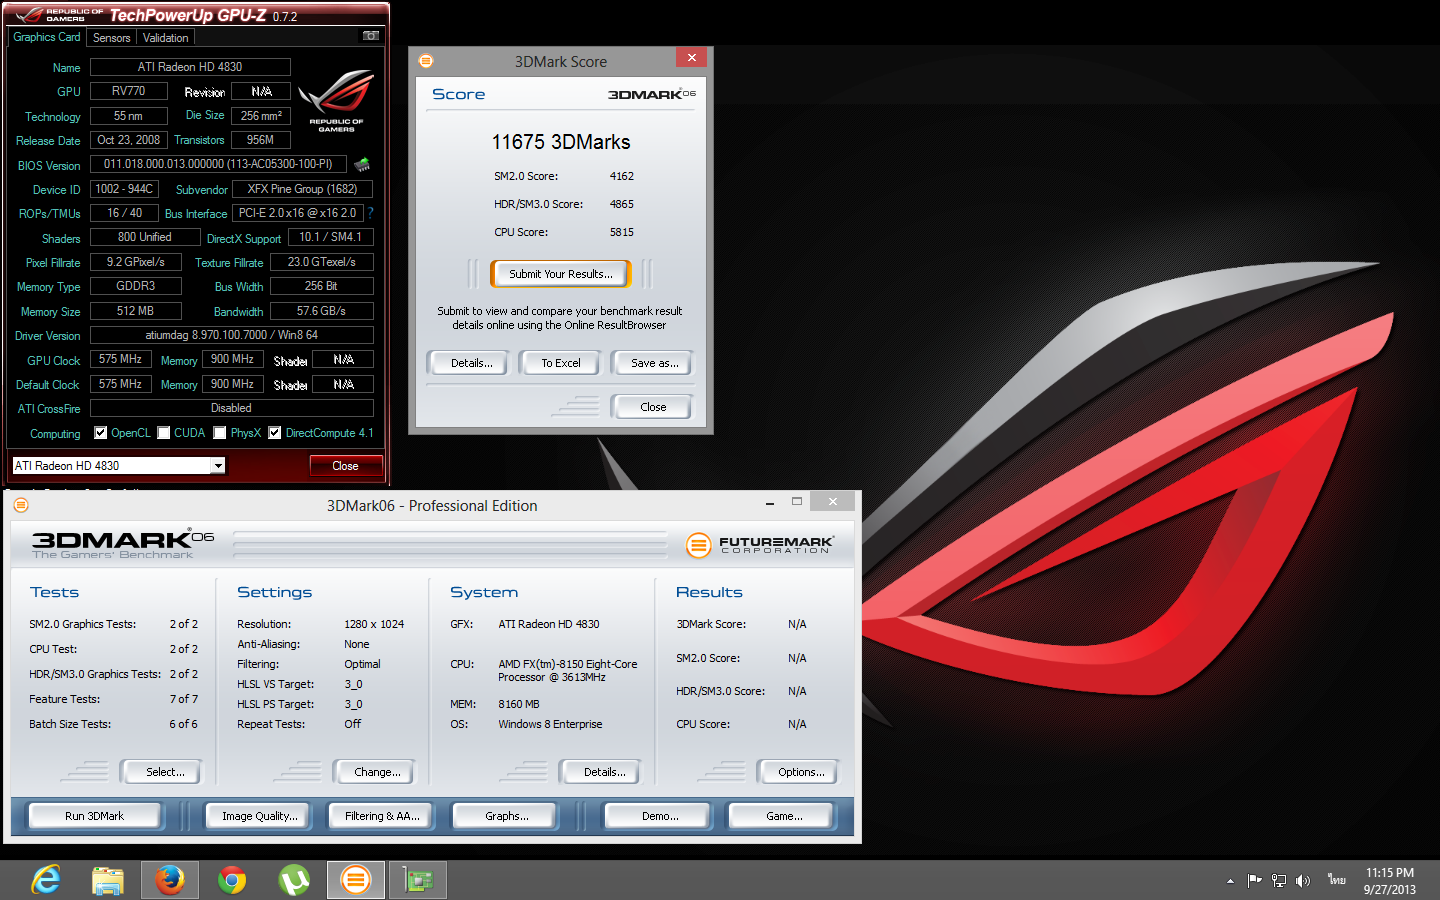Switch to the Validation tab

tap(166, 38)
